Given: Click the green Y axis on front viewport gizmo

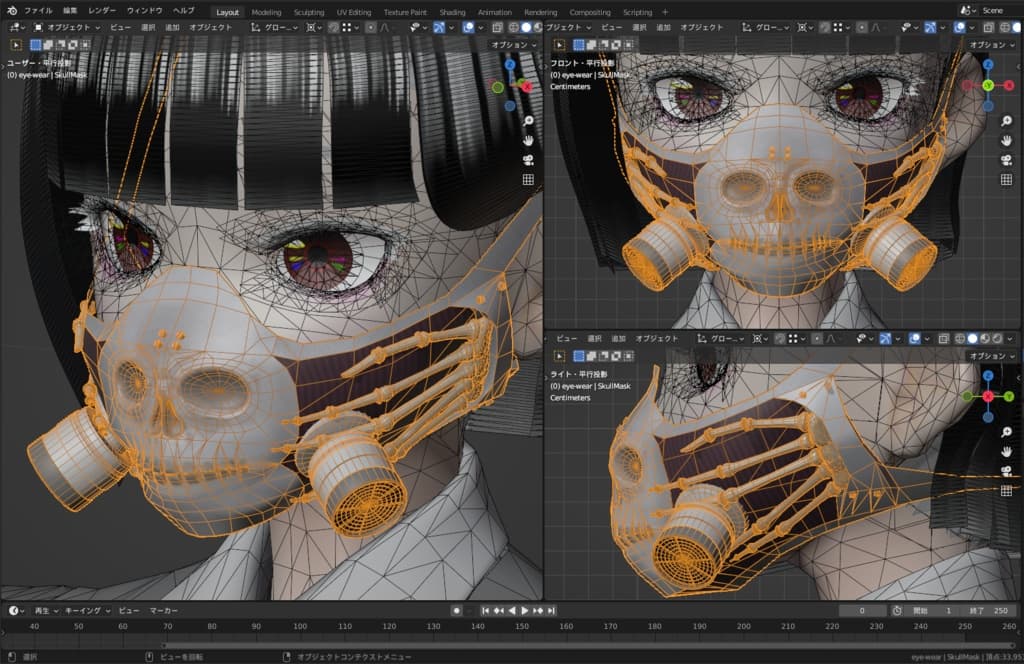Looking at the screenshot, I should pos(987,86).
